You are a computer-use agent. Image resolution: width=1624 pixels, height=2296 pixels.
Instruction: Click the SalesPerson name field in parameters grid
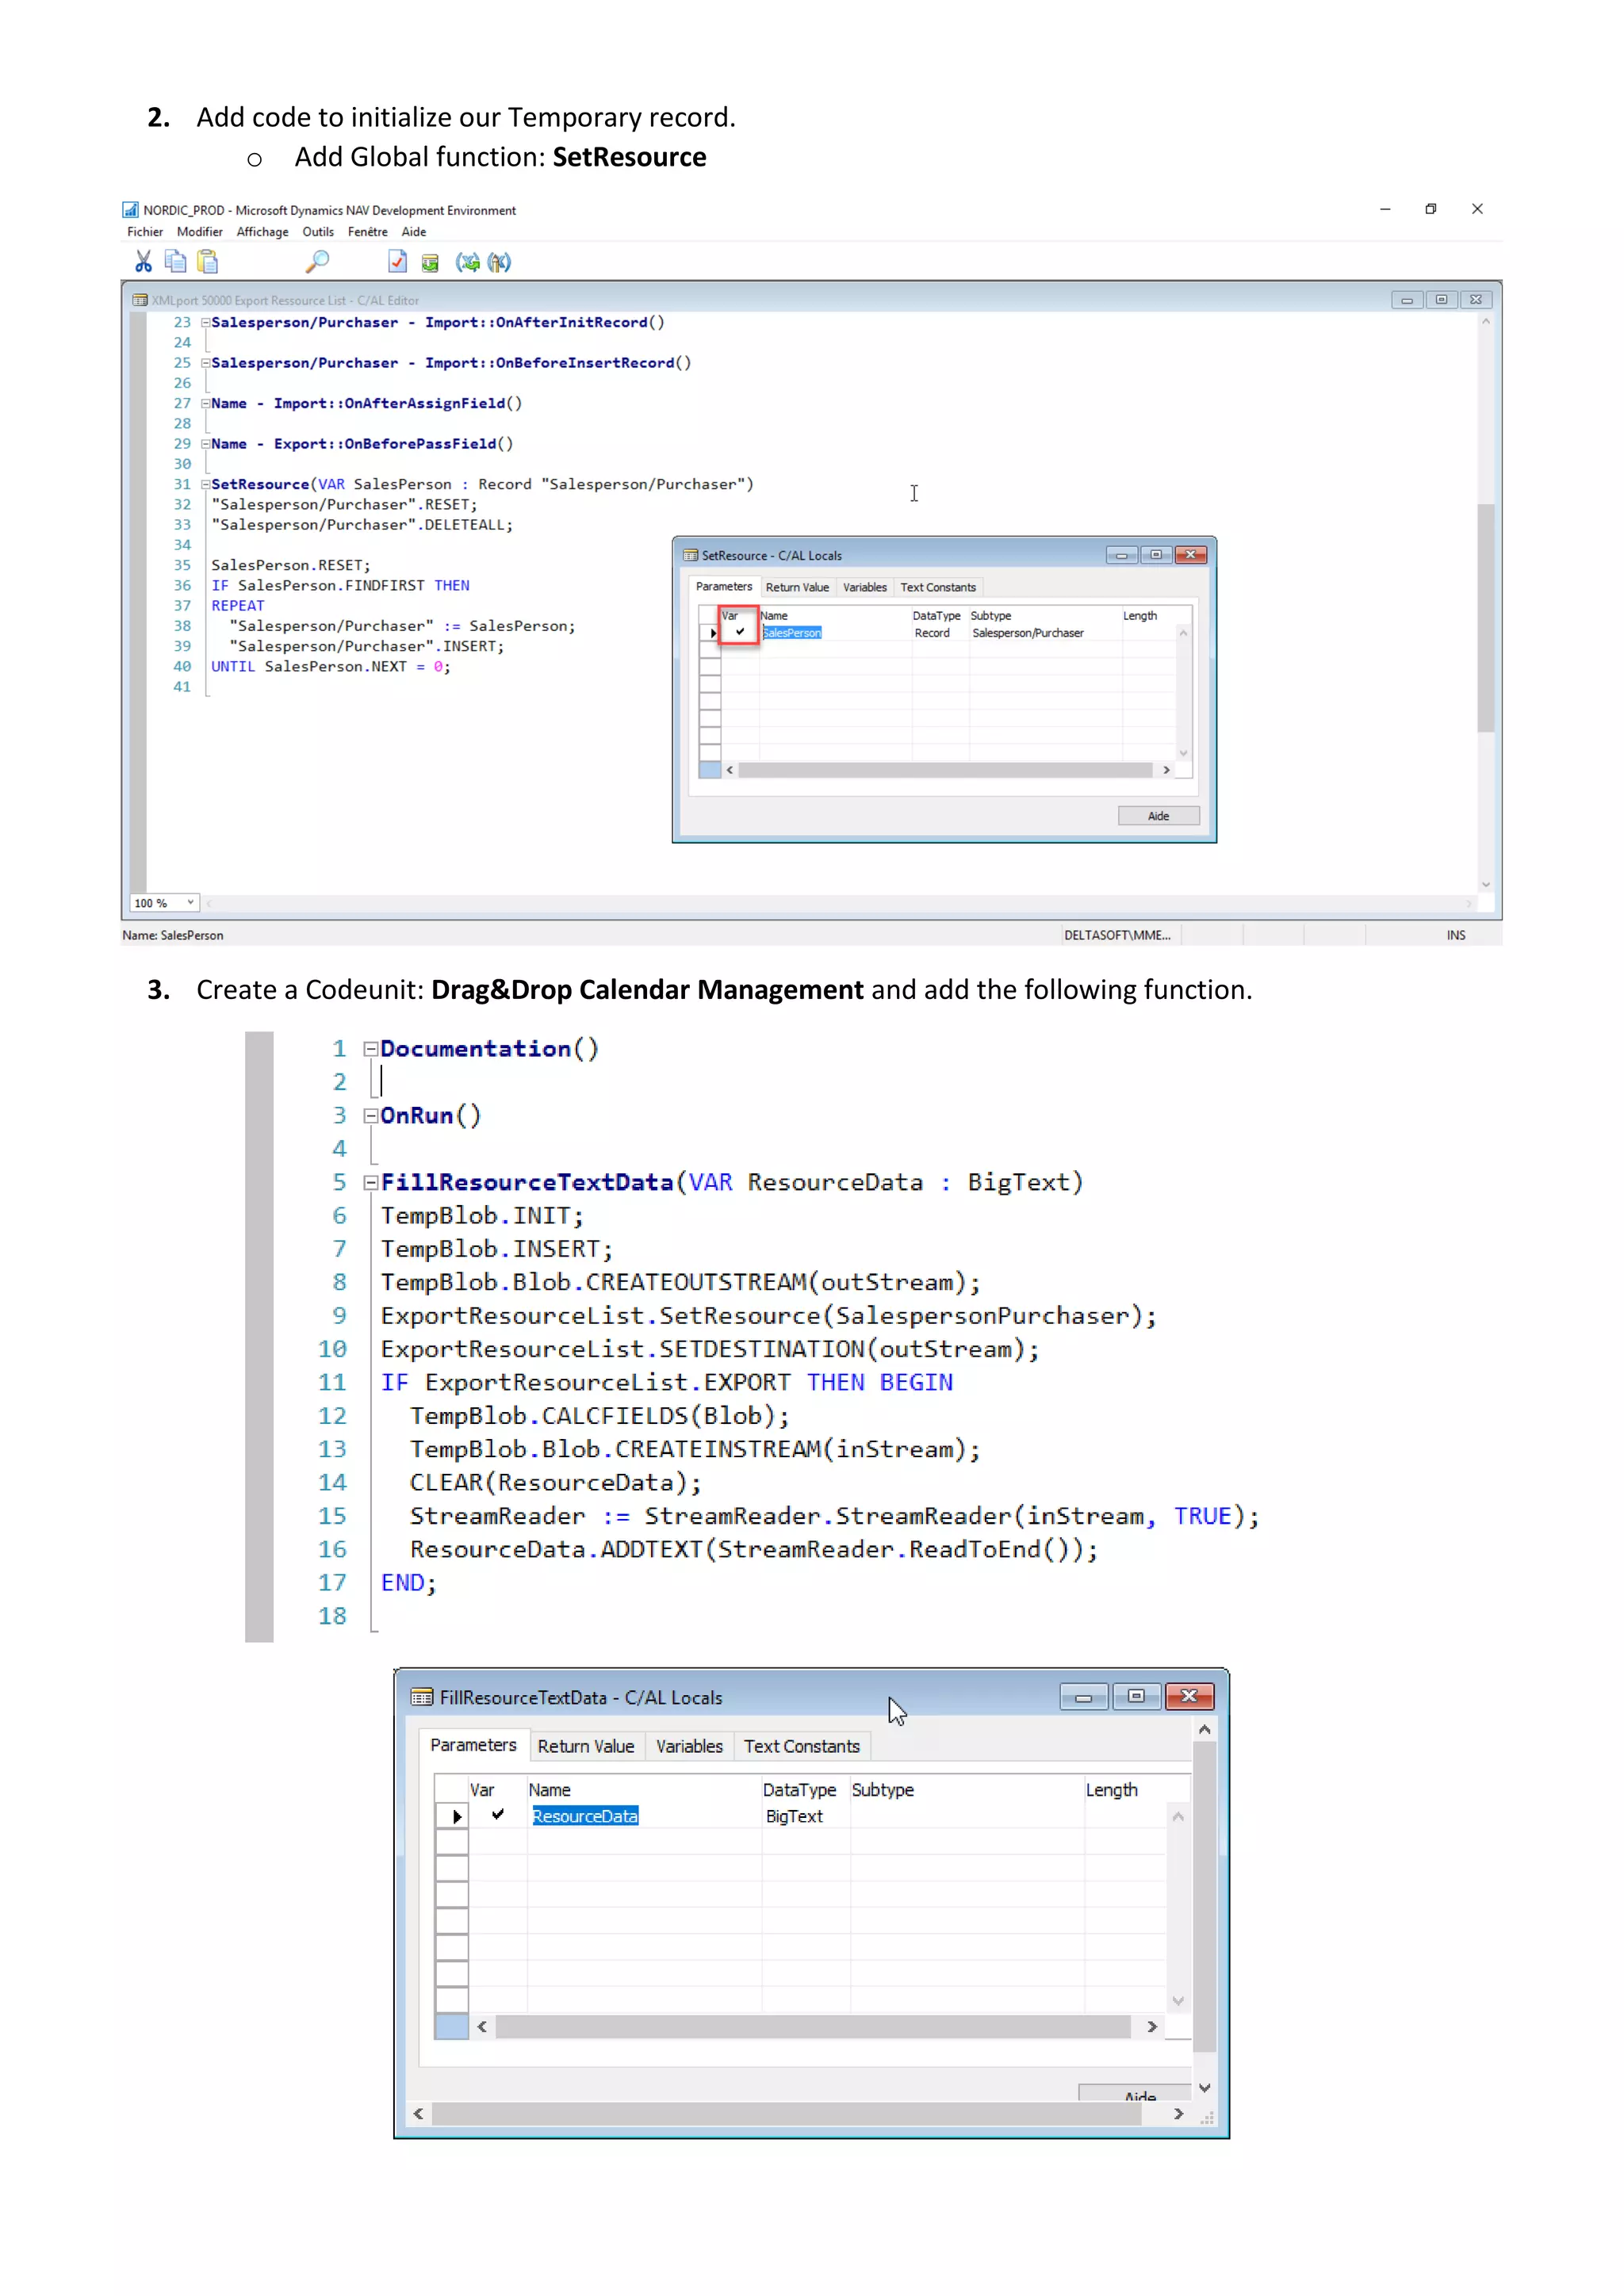click(x=836, y=633)
